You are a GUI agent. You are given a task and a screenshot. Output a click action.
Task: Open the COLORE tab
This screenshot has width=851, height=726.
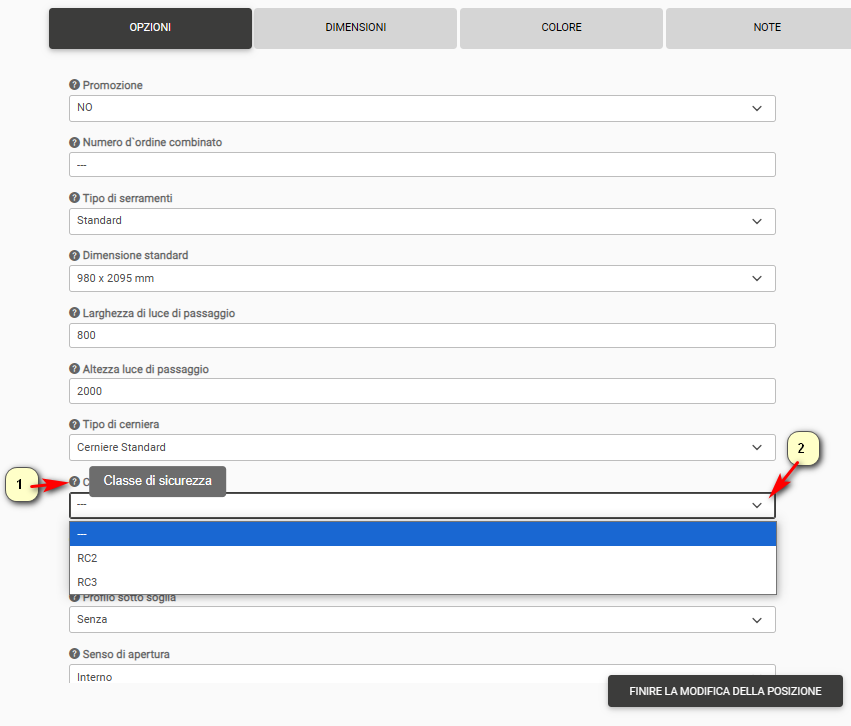tap(561, 28)
